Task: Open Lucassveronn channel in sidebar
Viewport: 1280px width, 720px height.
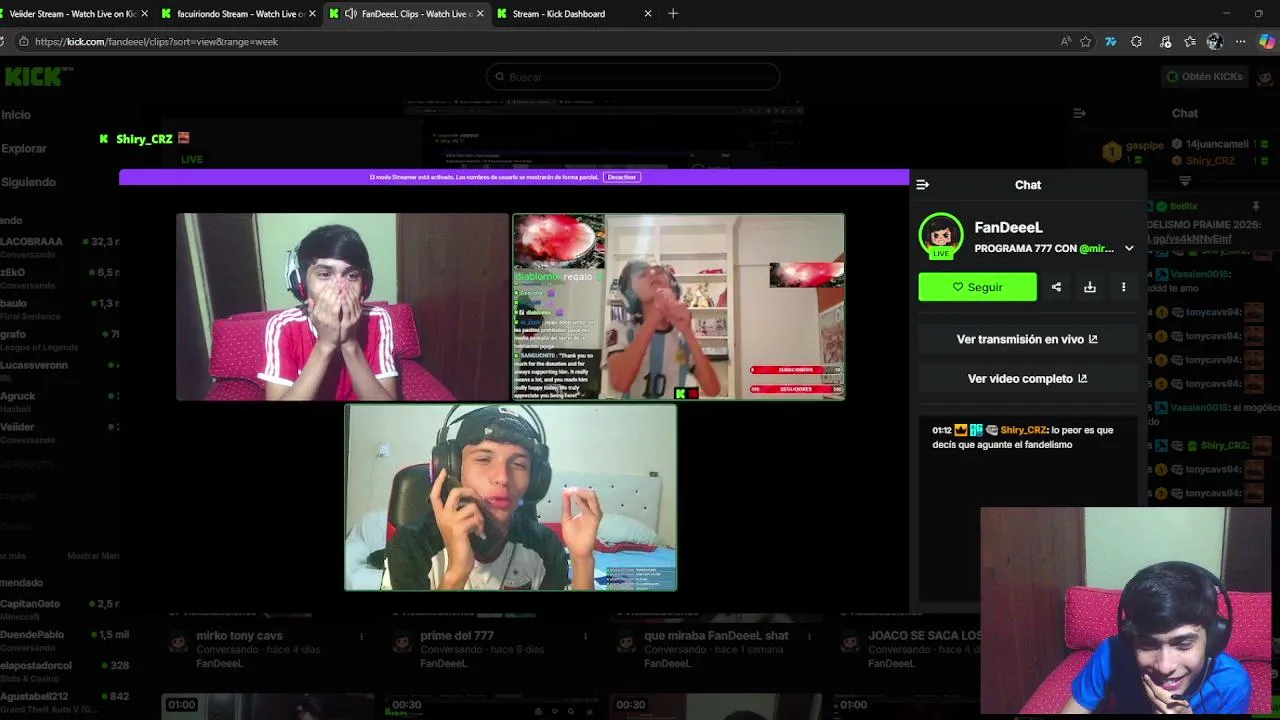Action: click(59, 371)
